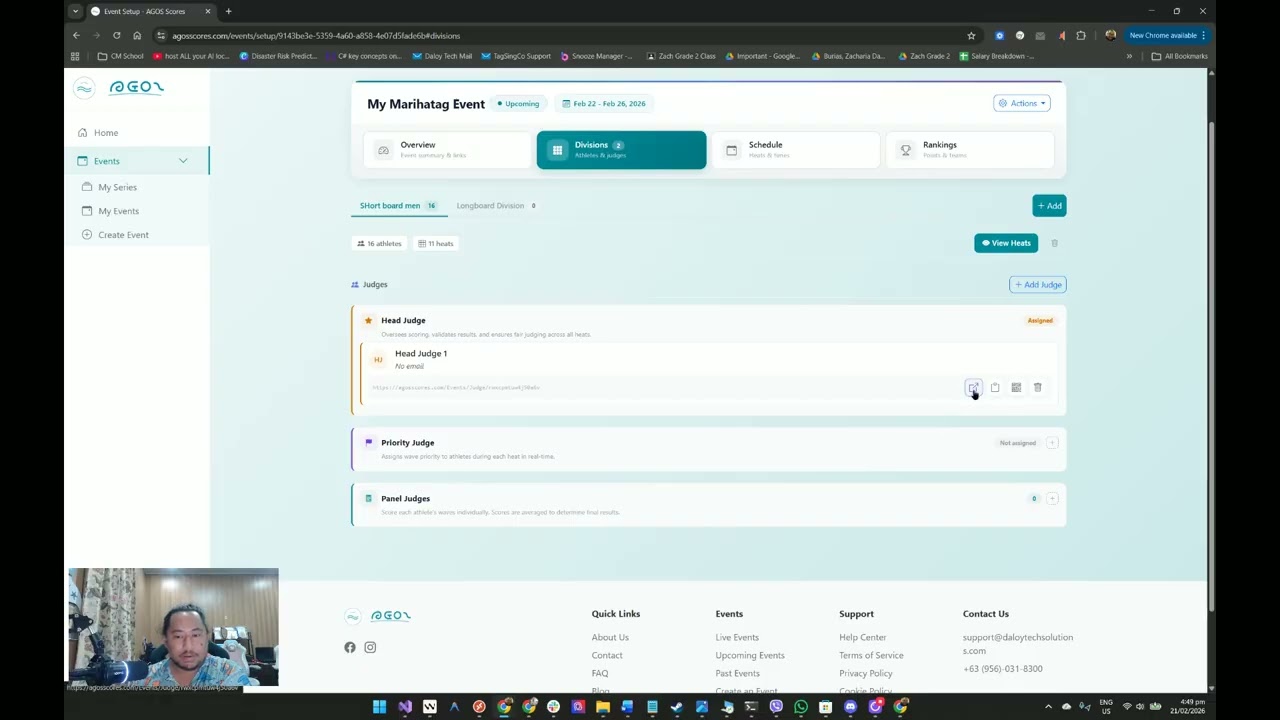Click the Add division button
The height and width of the screenshot is (720, 1280).
(1050, 206)
